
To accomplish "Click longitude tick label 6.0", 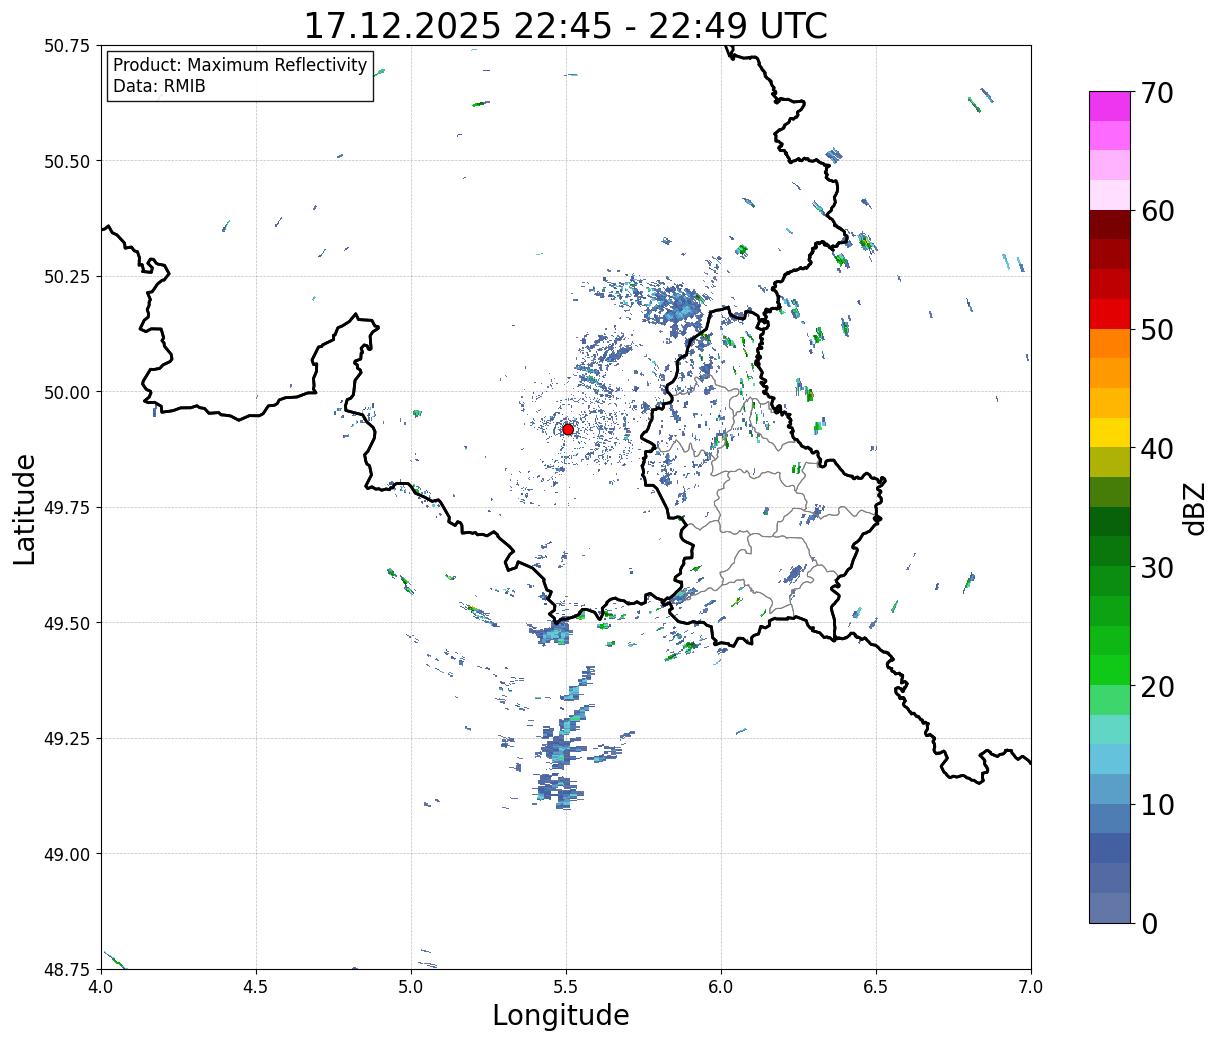I will tap(721, 986).
